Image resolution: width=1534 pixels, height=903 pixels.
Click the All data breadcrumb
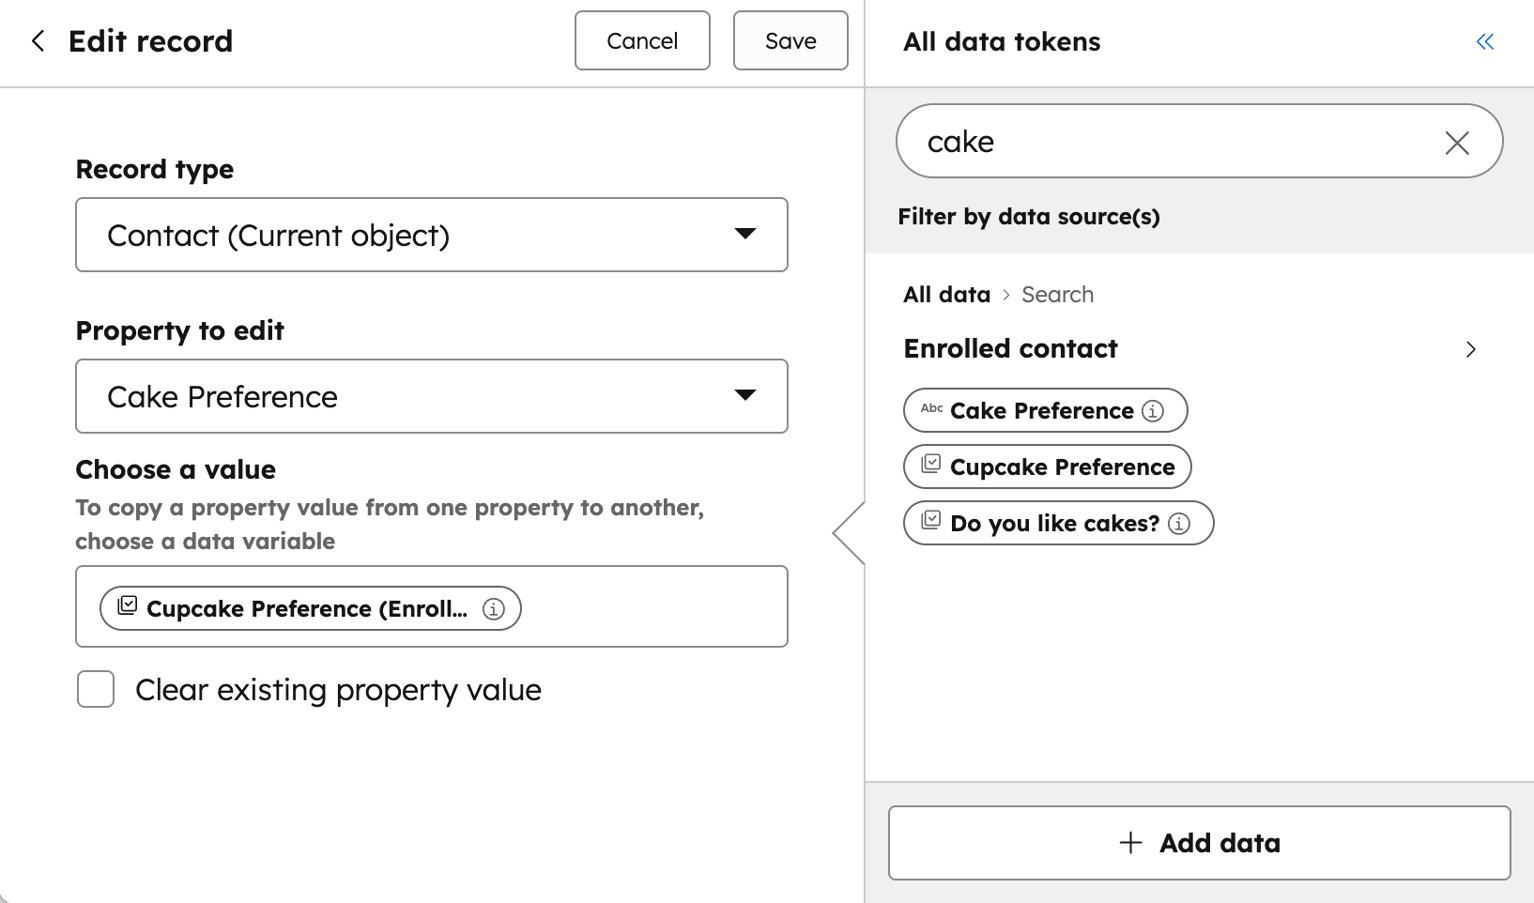[x=946, y=294]
